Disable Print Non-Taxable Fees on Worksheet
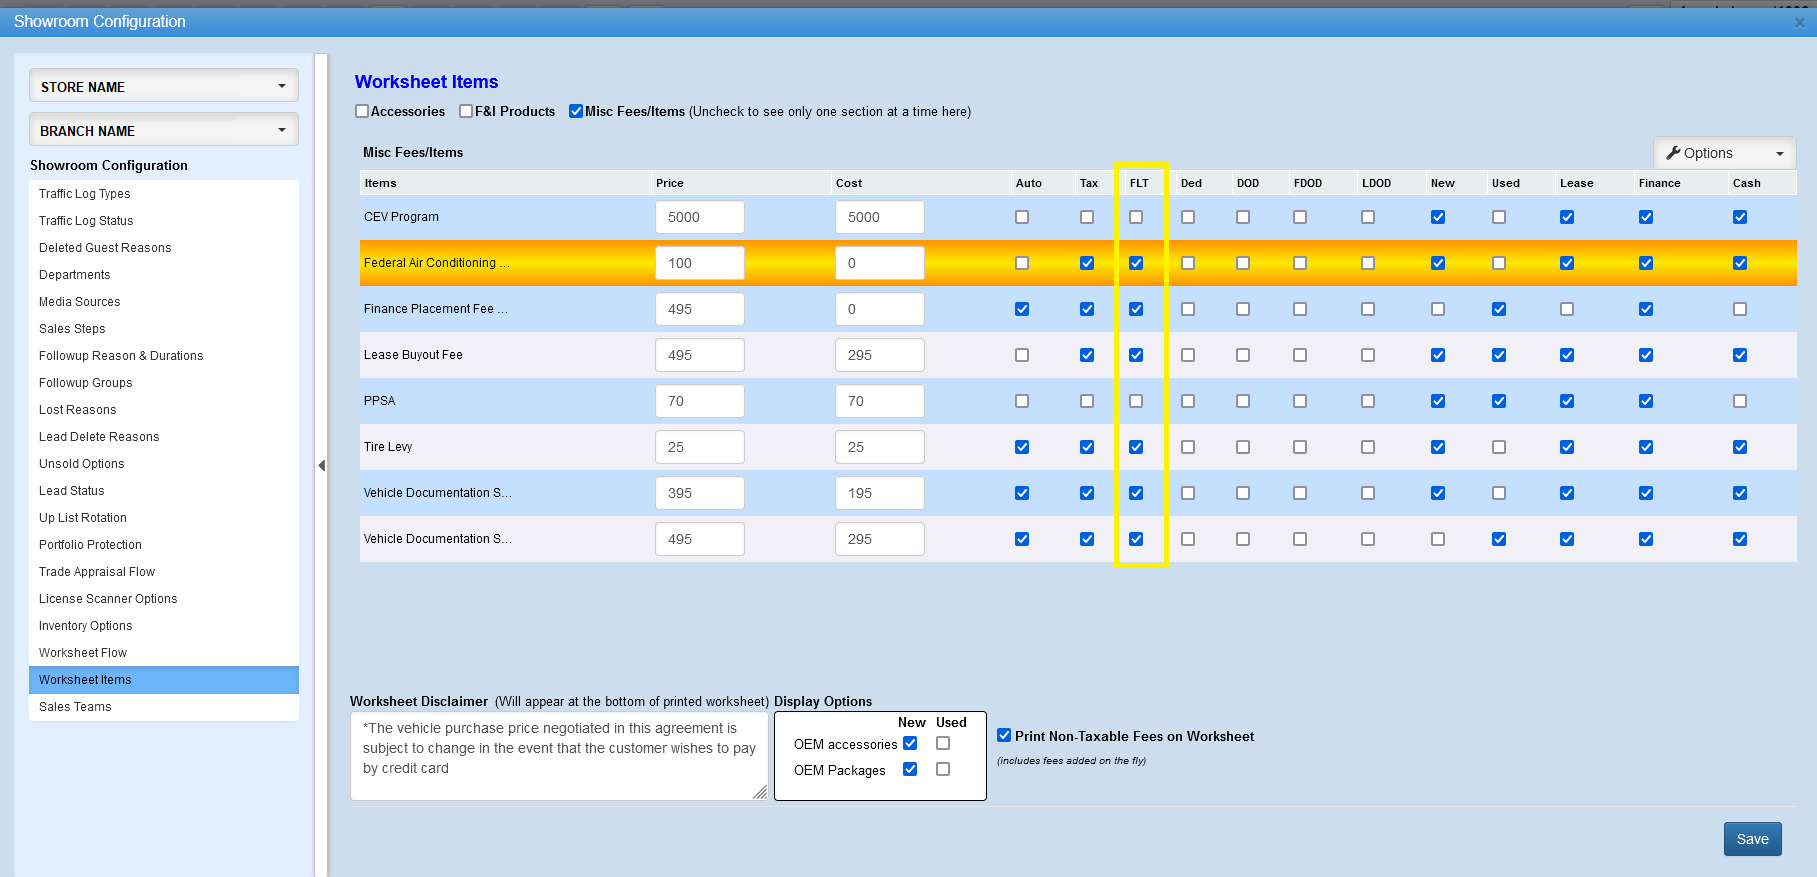Viewport: 1817px width, 877px height. (x=1004, y=736)
